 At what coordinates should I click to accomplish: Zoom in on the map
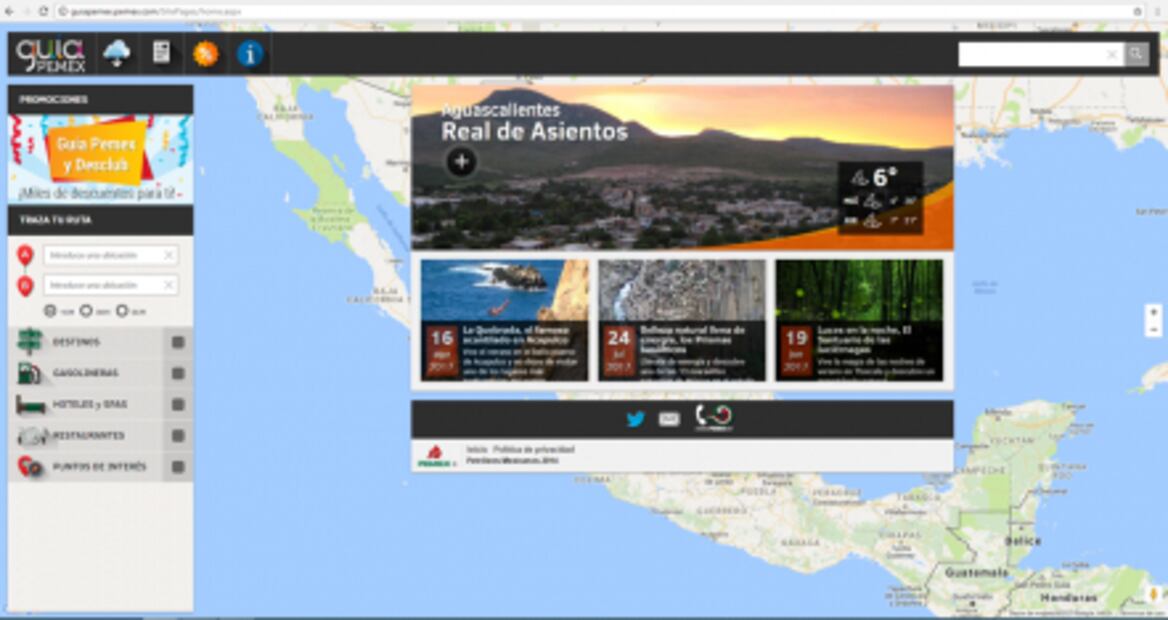coord(1154,312)
